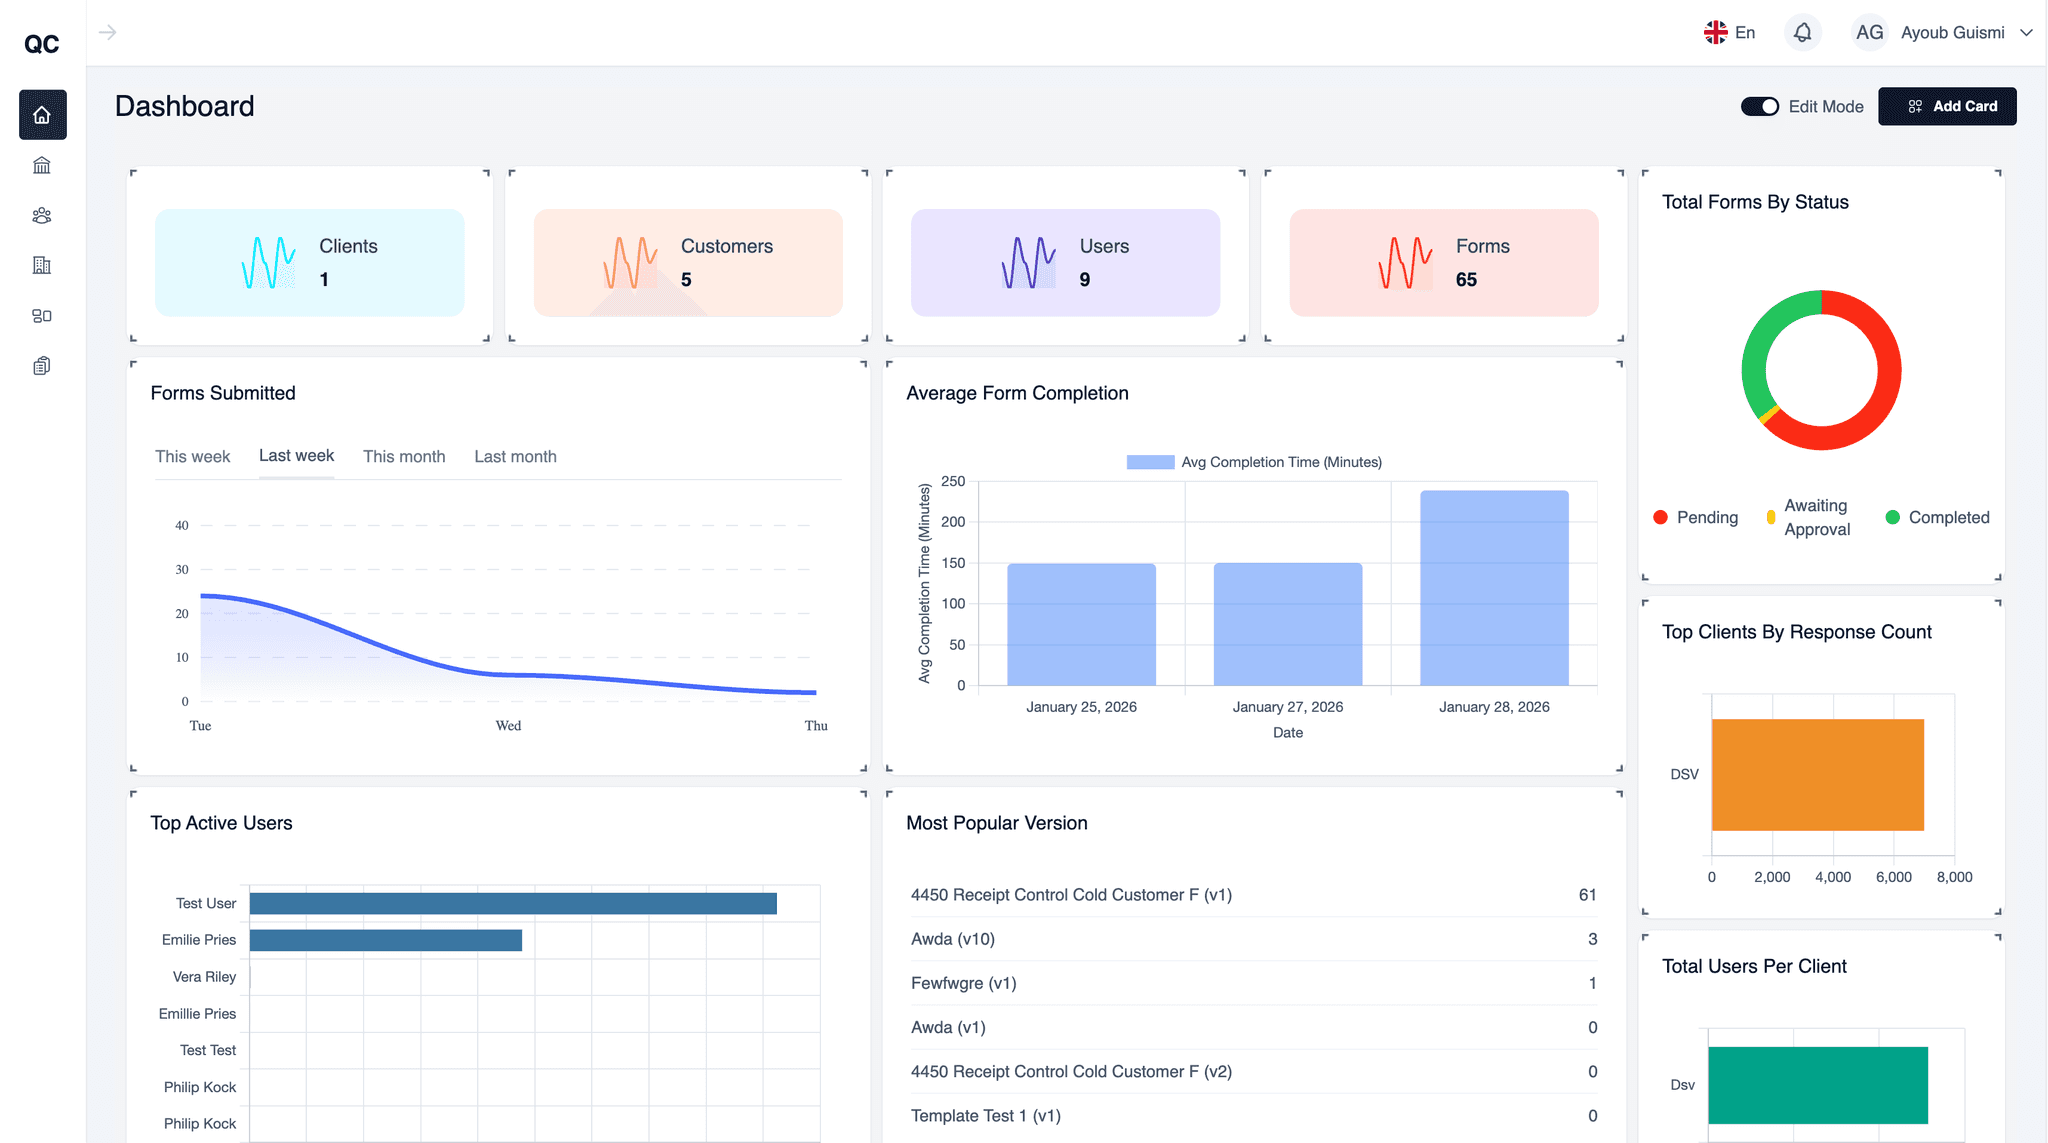Click the QC logo

(x=42, y=44)
